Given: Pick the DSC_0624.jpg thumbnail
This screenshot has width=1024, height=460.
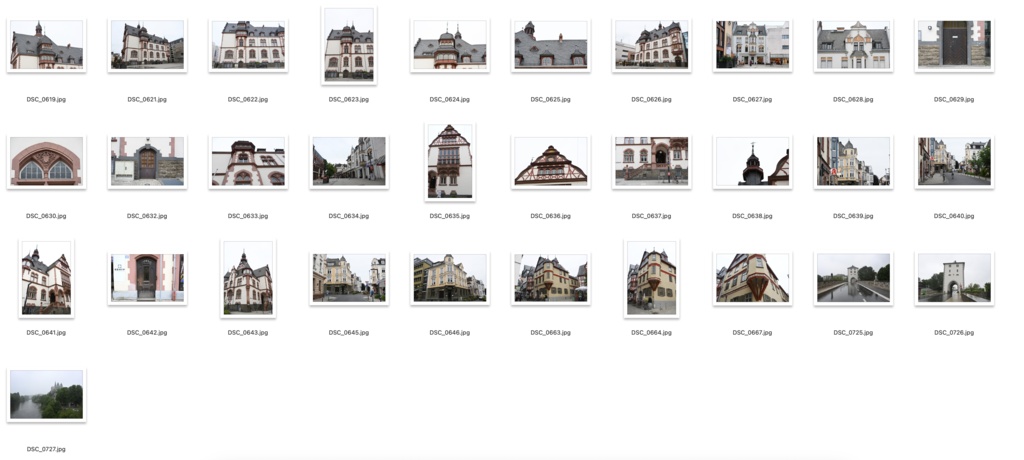Looking at the screenshot, I should tap(449, 45).
